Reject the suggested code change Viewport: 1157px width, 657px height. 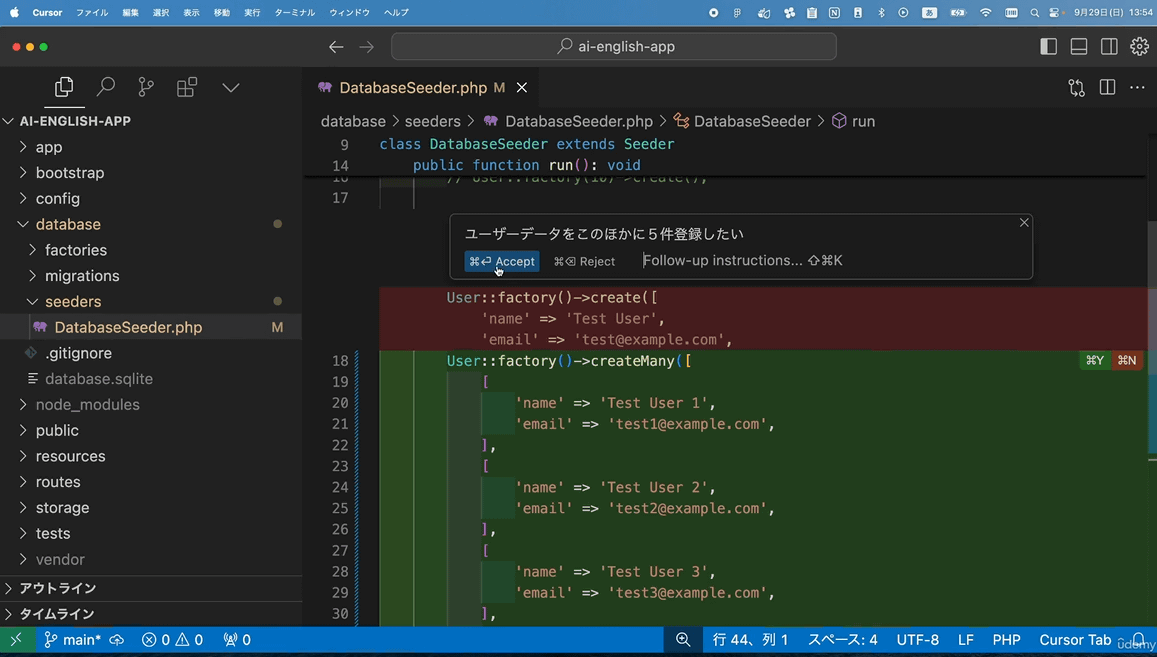(585, 261)
